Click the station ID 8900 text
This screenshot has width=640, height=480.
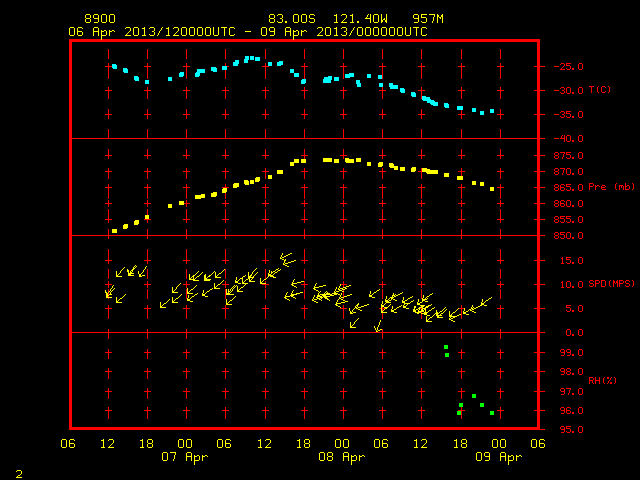click(100, 19)
